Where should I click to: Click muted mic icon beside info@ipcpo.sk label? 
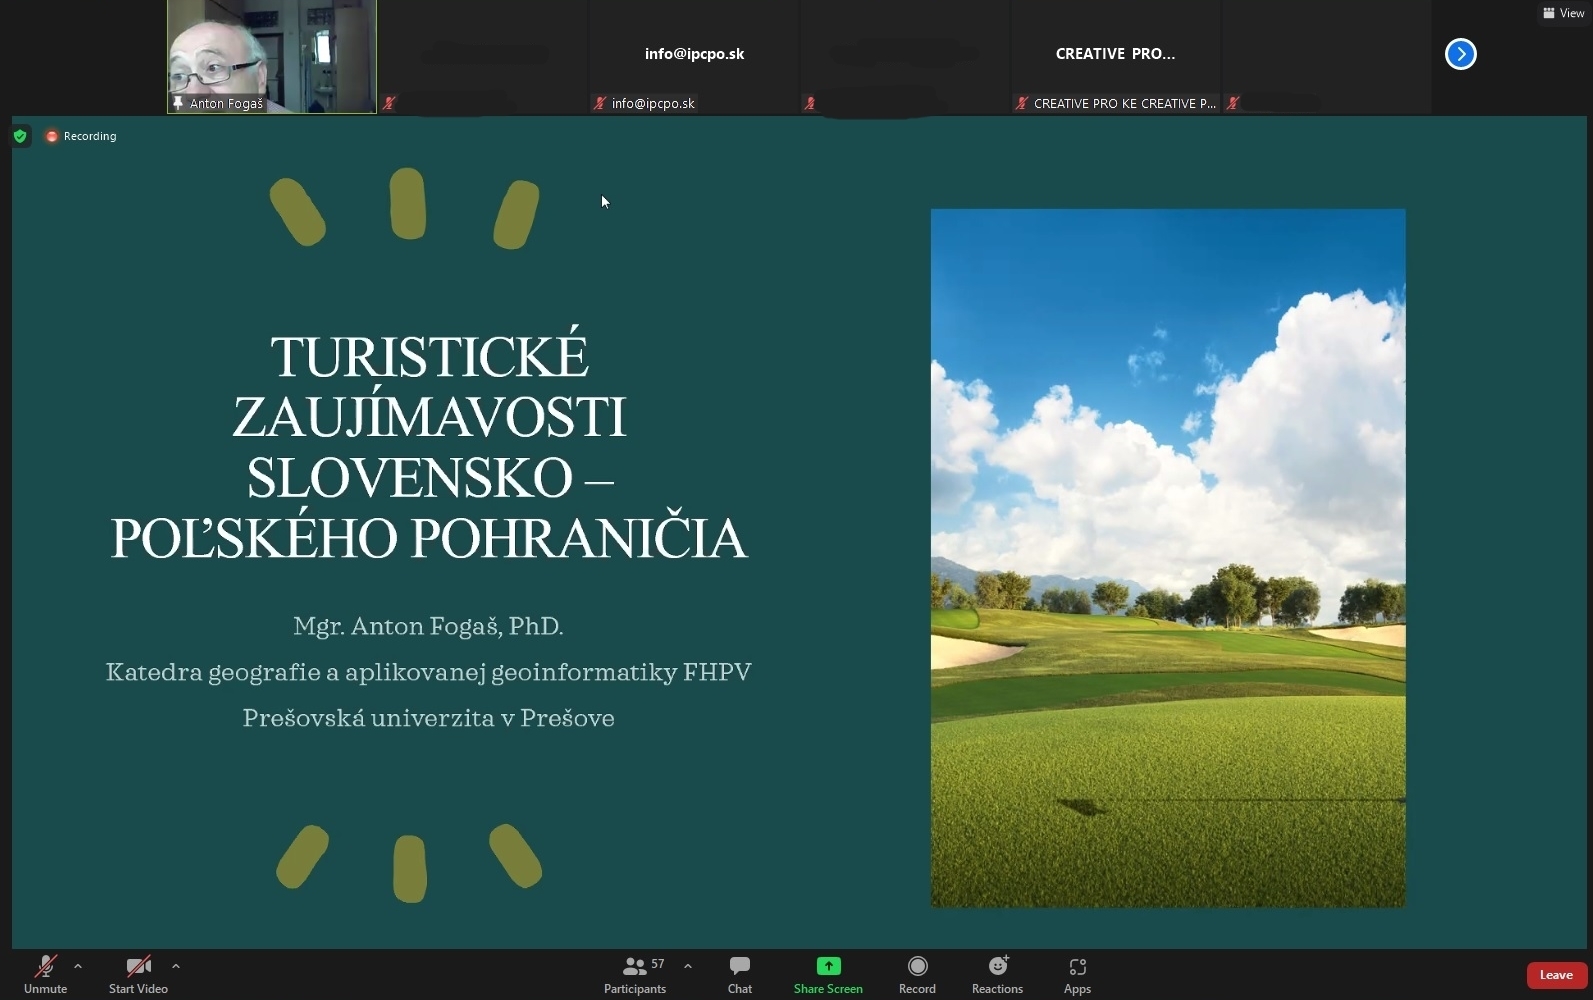(x=600, y=103)
